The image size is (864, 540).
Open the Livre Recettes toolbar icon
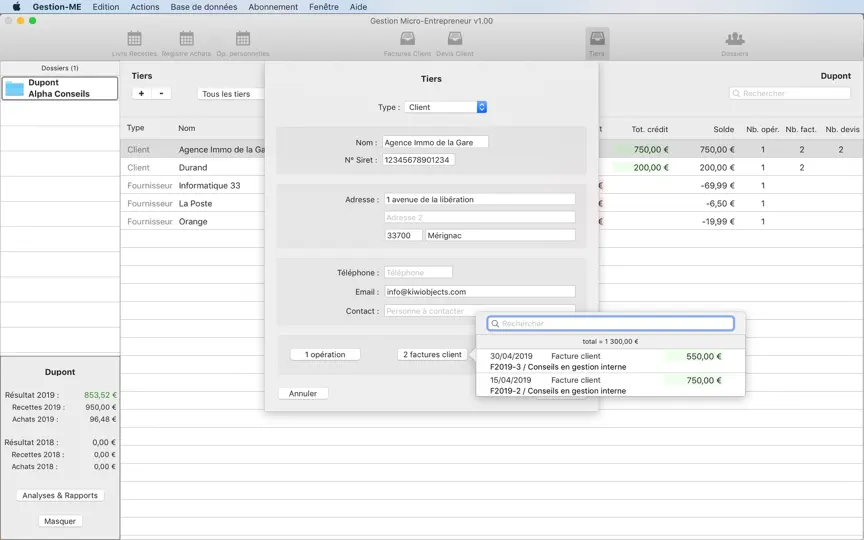pyautogui.click(x=134, y=44)
